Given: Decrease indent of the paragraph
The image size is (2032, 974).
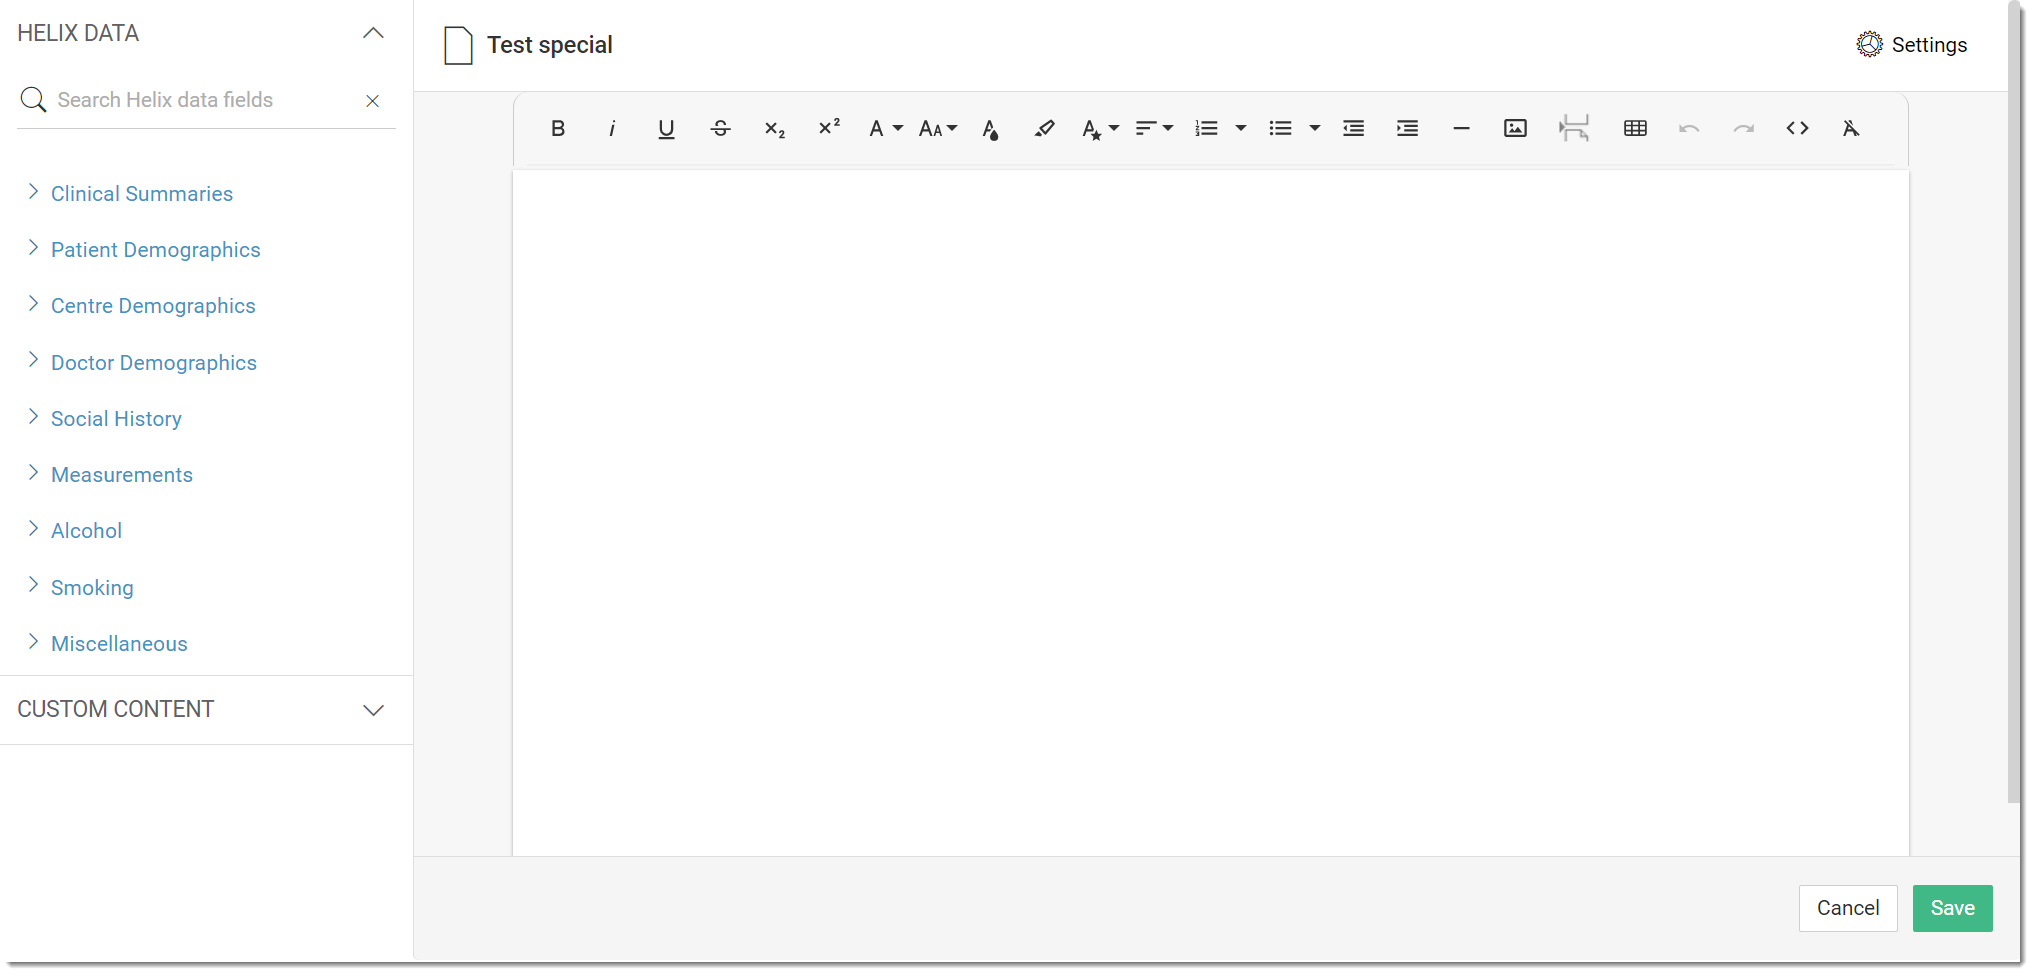Looking at the screenshot, I should (1354, 128).
